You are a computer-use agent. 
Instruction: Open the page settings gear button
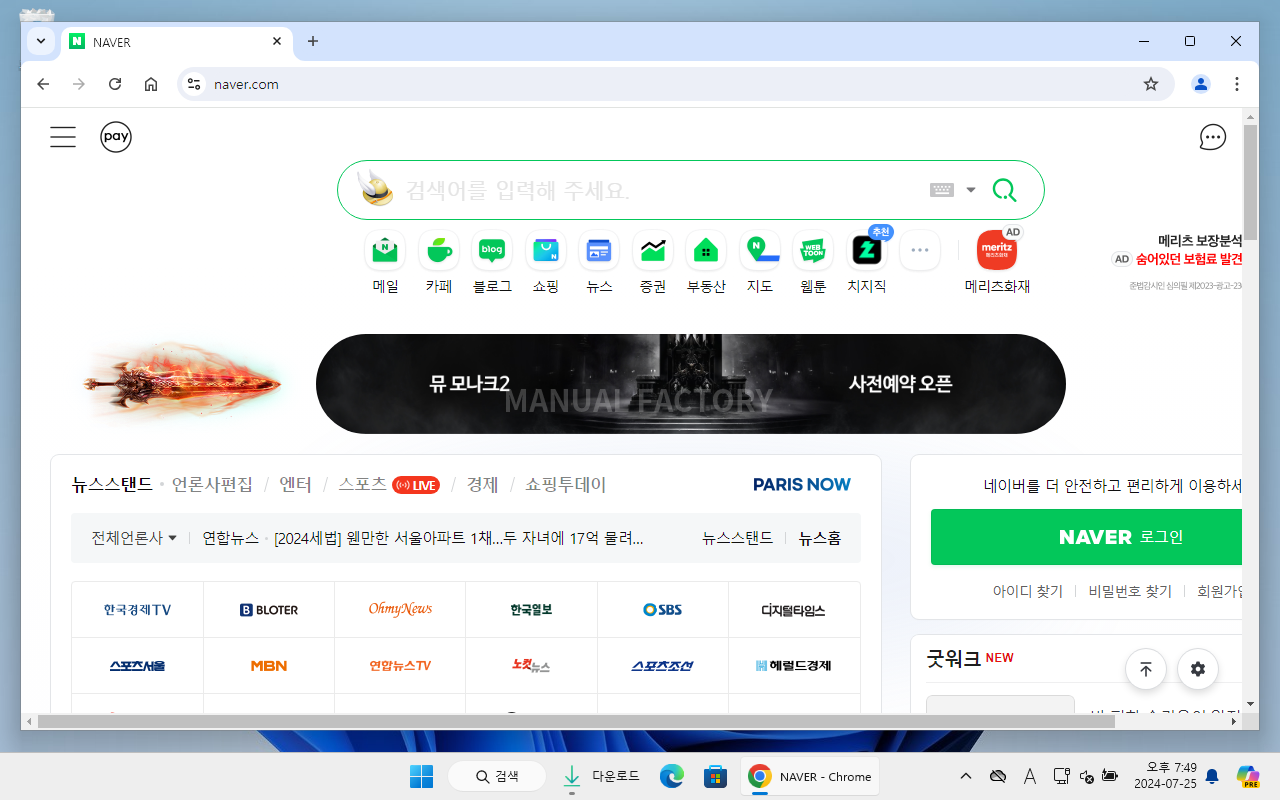point(1198,669)
